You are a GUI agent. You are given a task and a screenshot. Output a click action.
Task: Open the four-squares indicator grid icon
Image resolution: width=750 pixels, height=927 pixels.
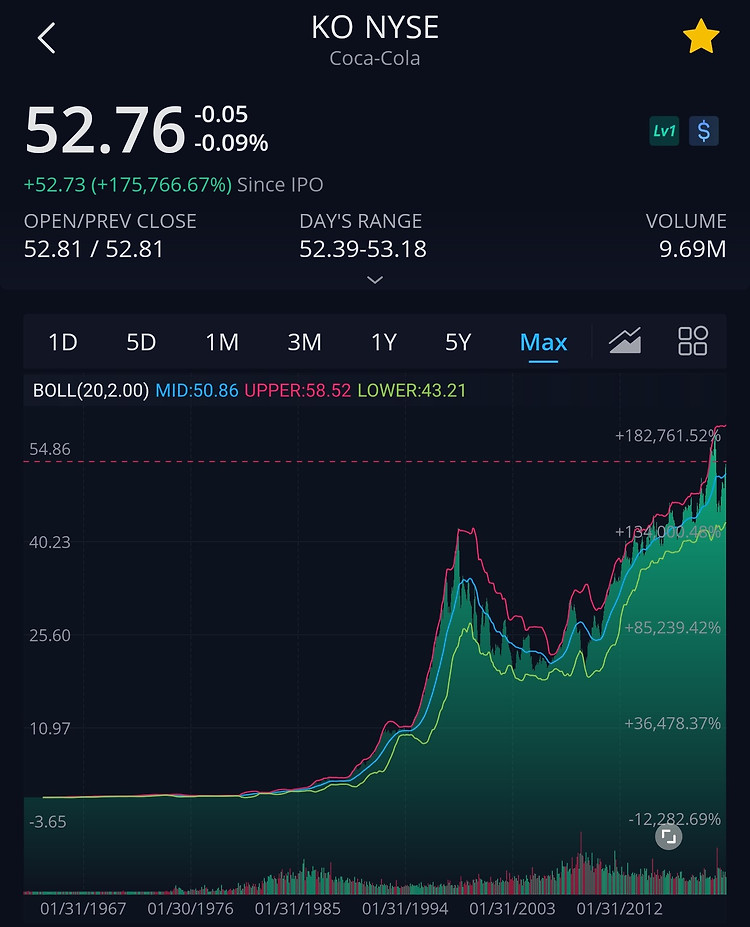693,341
